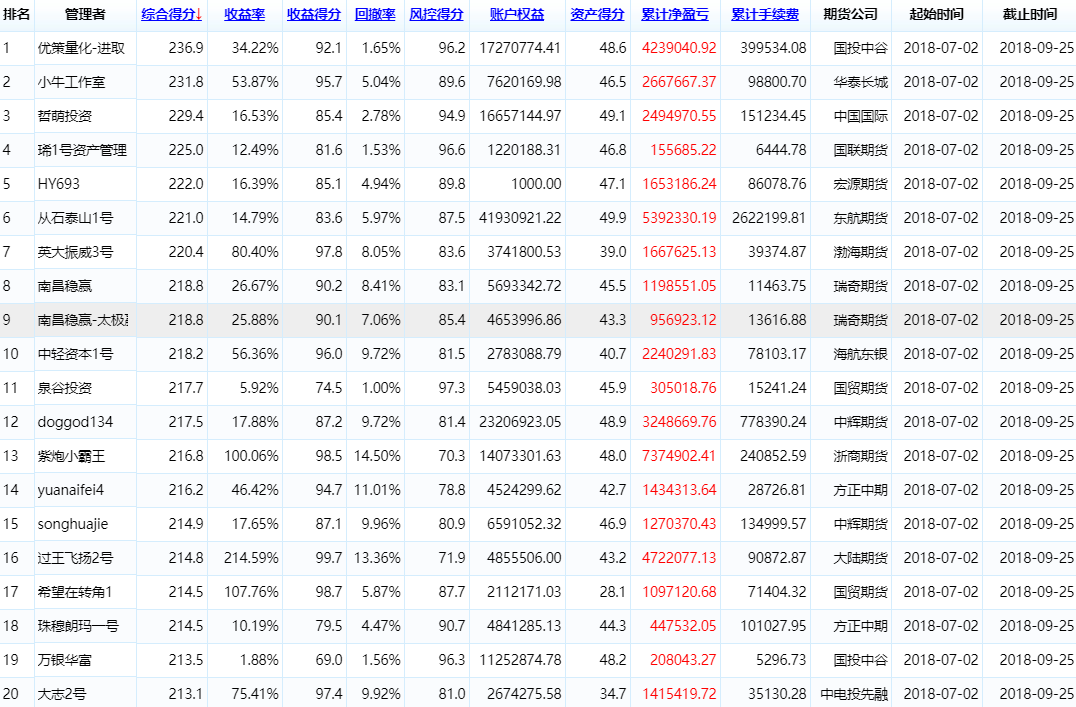Click return rate 100.06%
Image resolution: width=1076 pixels, height=707 pixels.
[251, 456]
